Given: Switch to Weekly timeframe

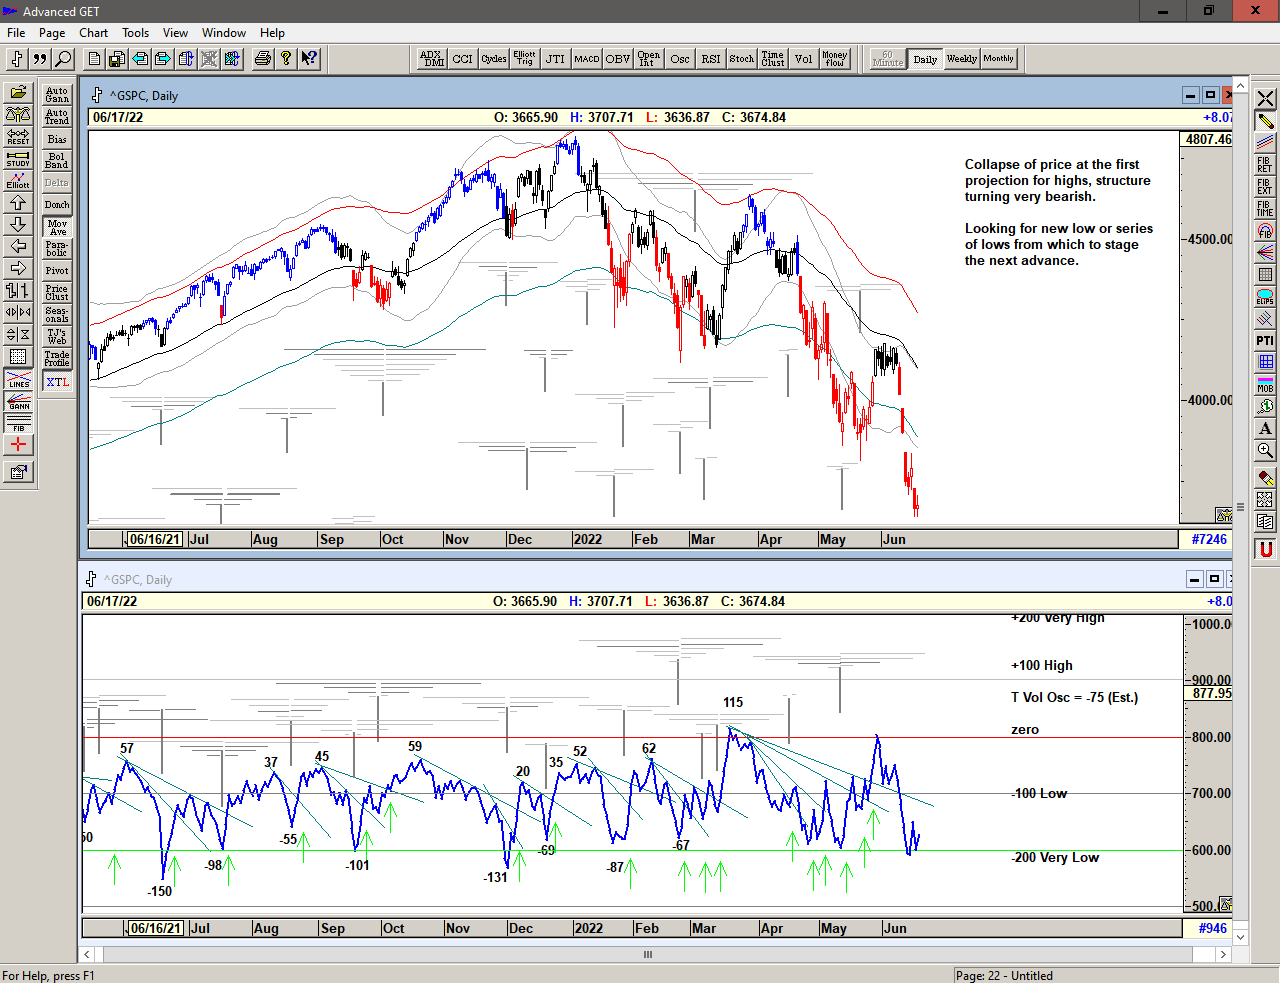Looking at the screenshot, I should coord(962,59).
